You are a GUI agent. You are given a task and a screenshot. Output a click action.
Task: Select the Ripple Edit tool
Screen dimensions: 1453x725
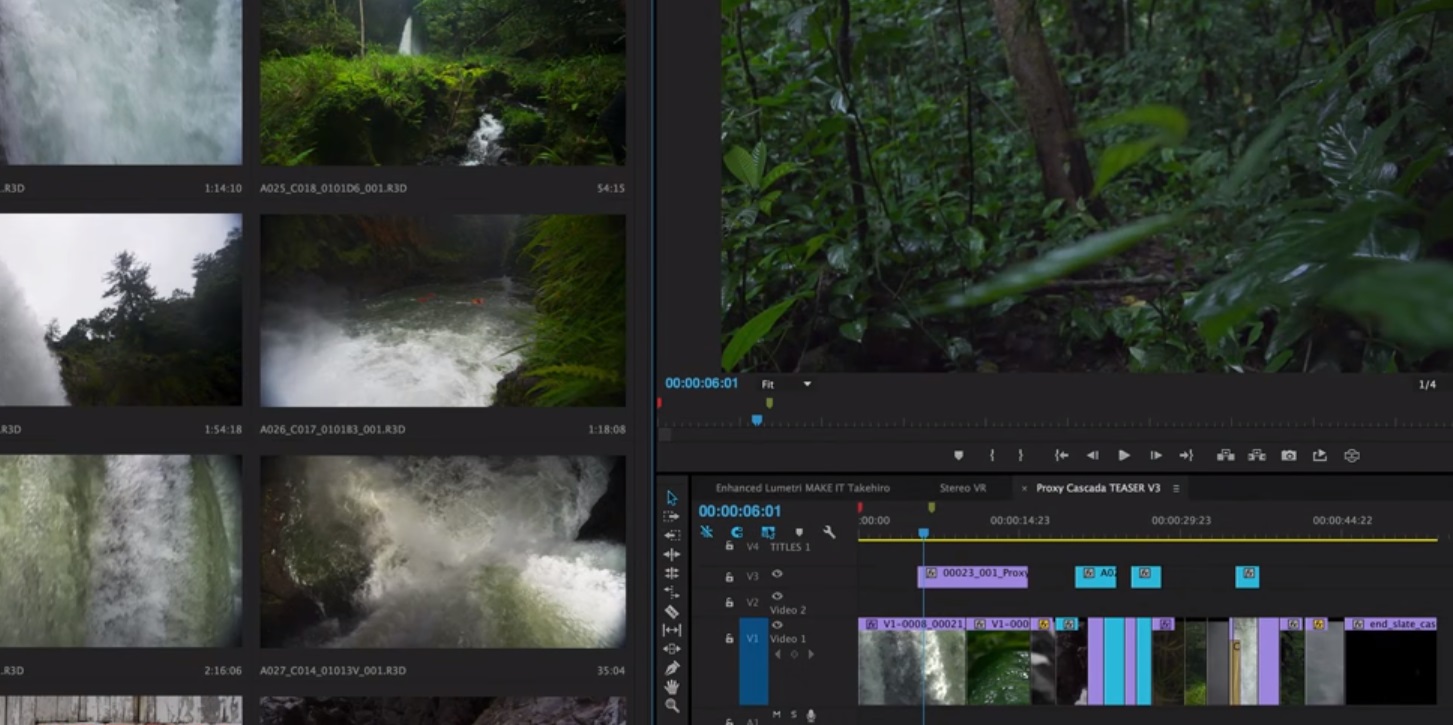coord(672,554)
